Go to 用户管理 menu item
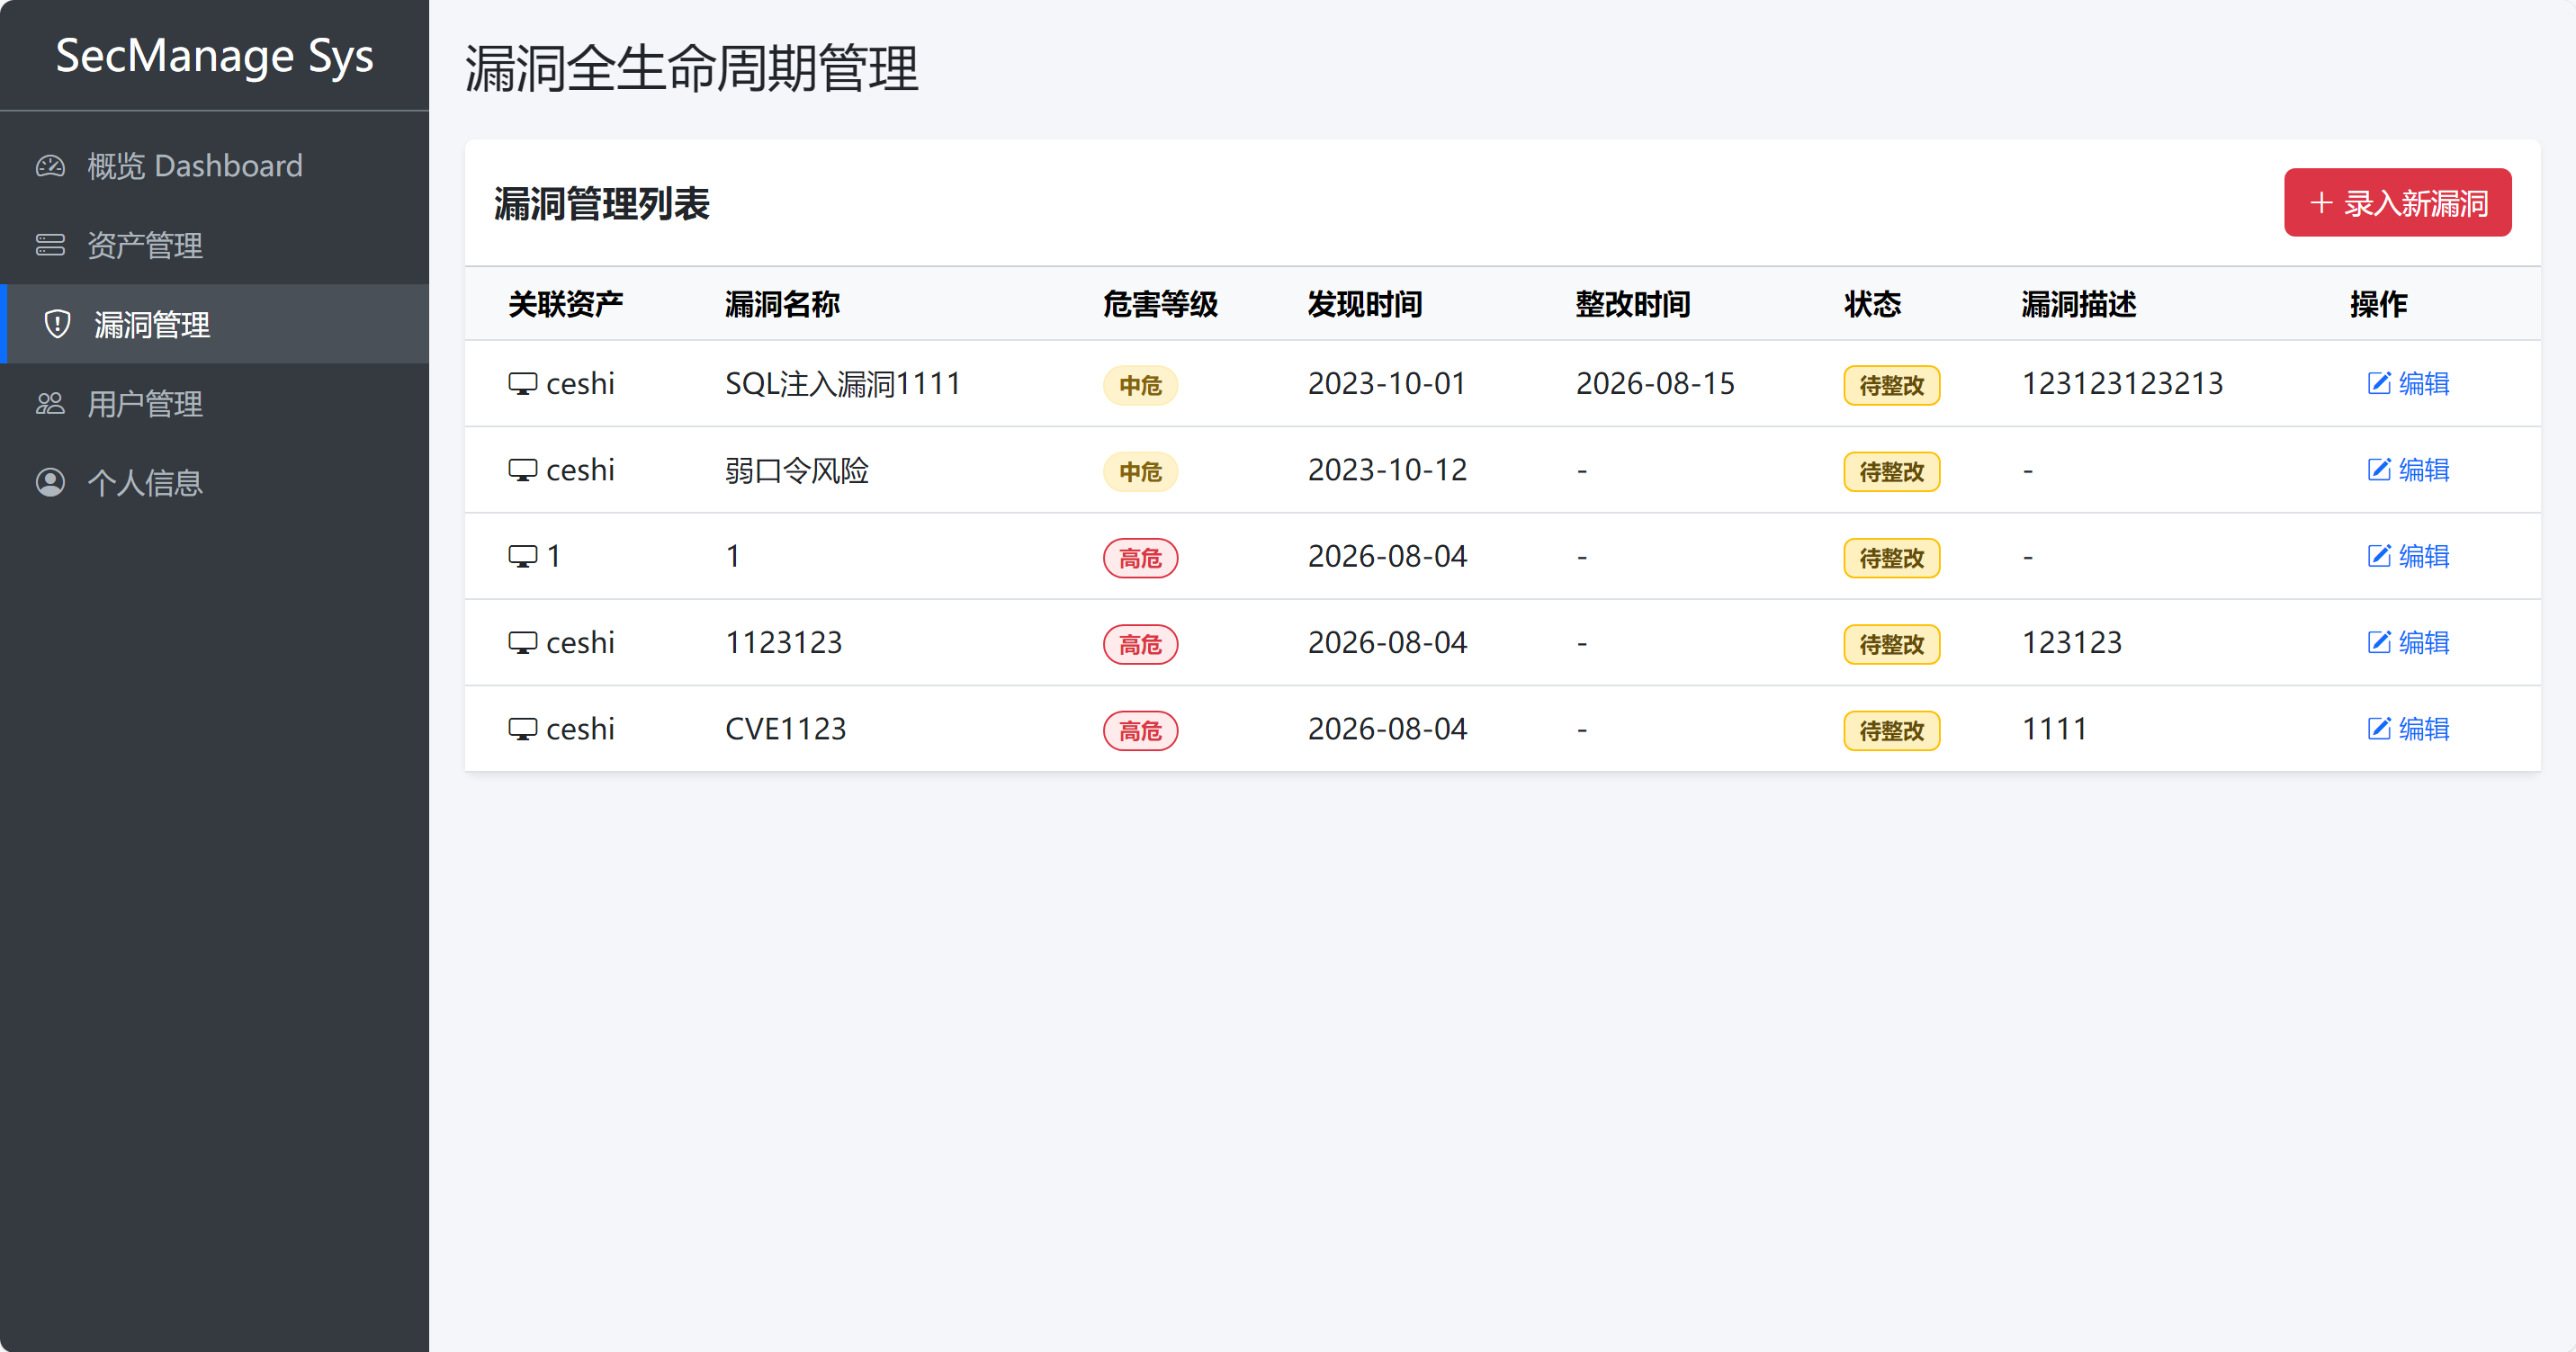This screenshot has height=1352, width=2576. [215, 403]
